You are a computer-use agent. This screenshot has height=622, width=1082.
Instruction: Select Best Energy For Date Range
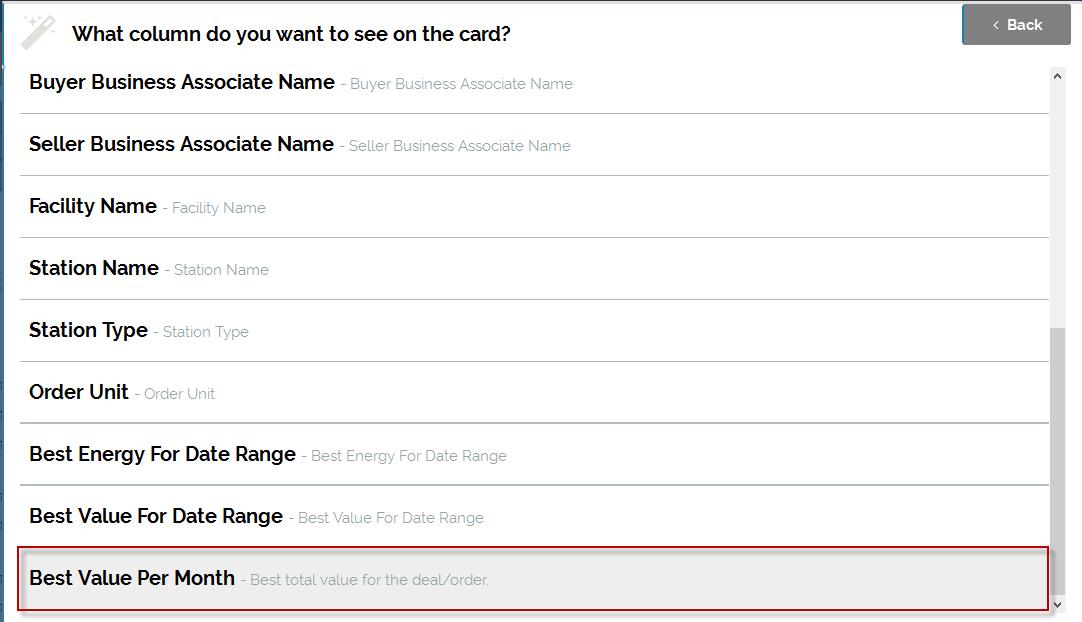162,455
